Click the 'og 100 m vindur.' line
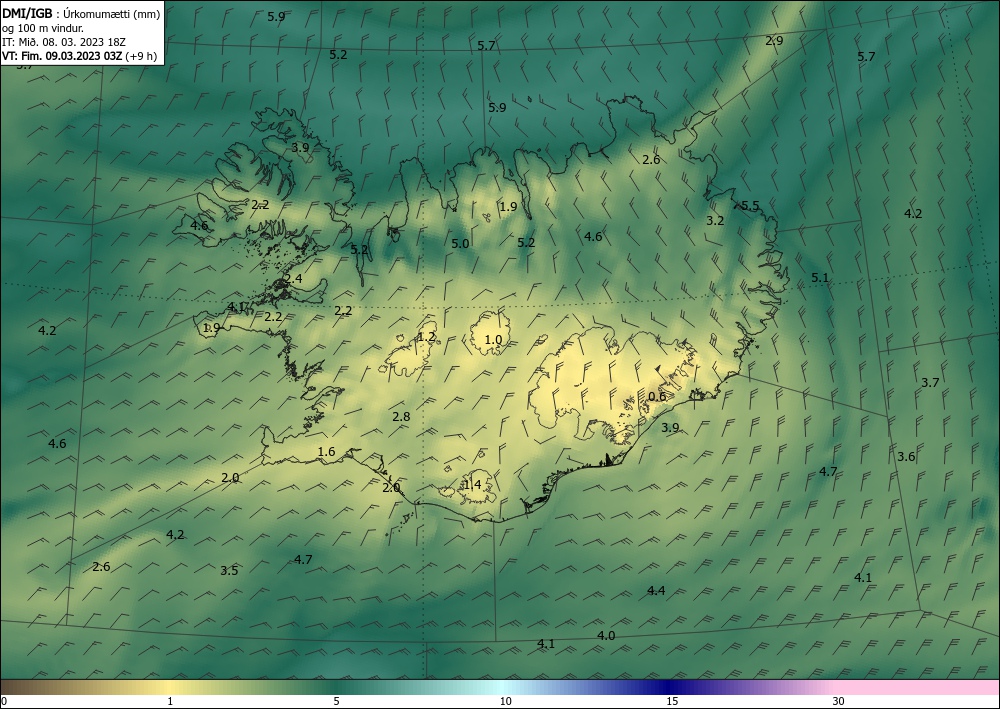Screen dimensions: 1000x709 point(42,28)
